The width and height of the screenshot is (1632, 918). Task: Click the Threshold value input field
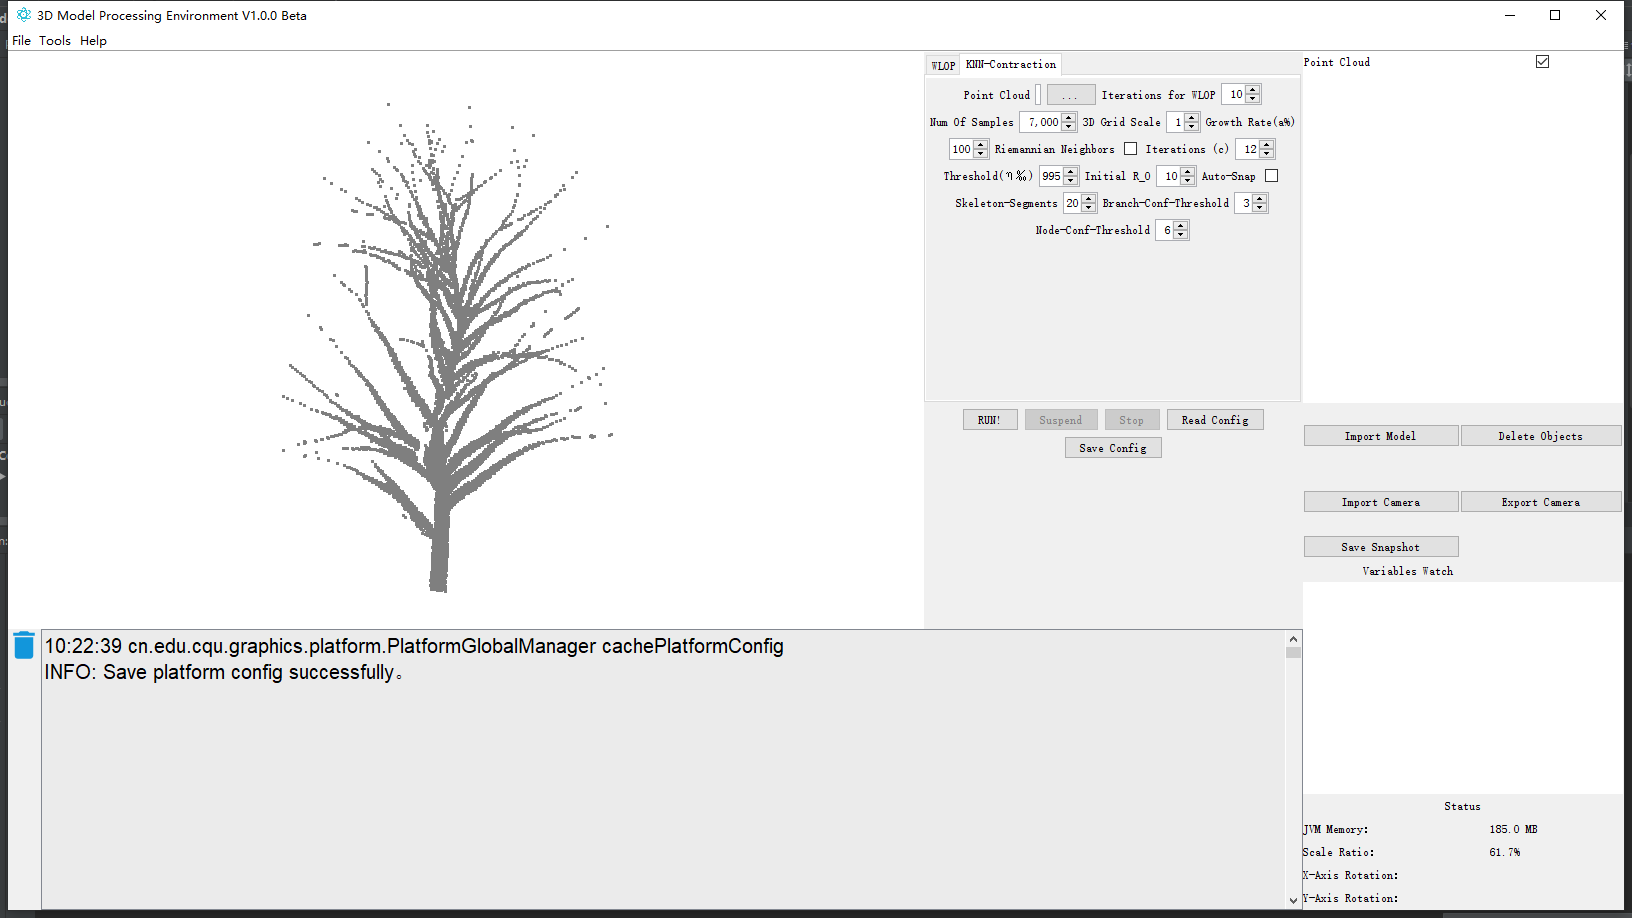[1051, 176]
